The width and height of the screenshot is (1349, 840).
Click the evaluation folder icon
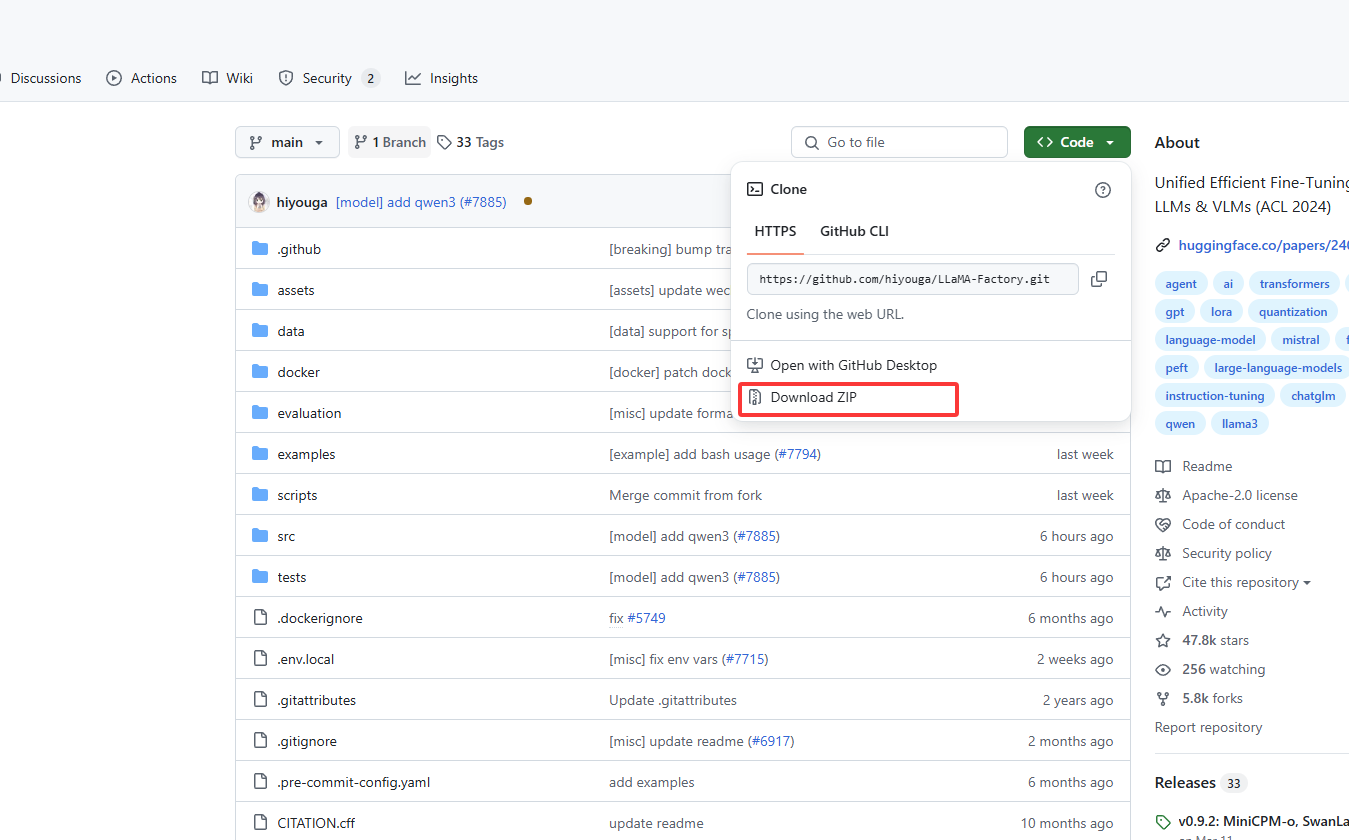click(260, 413)
